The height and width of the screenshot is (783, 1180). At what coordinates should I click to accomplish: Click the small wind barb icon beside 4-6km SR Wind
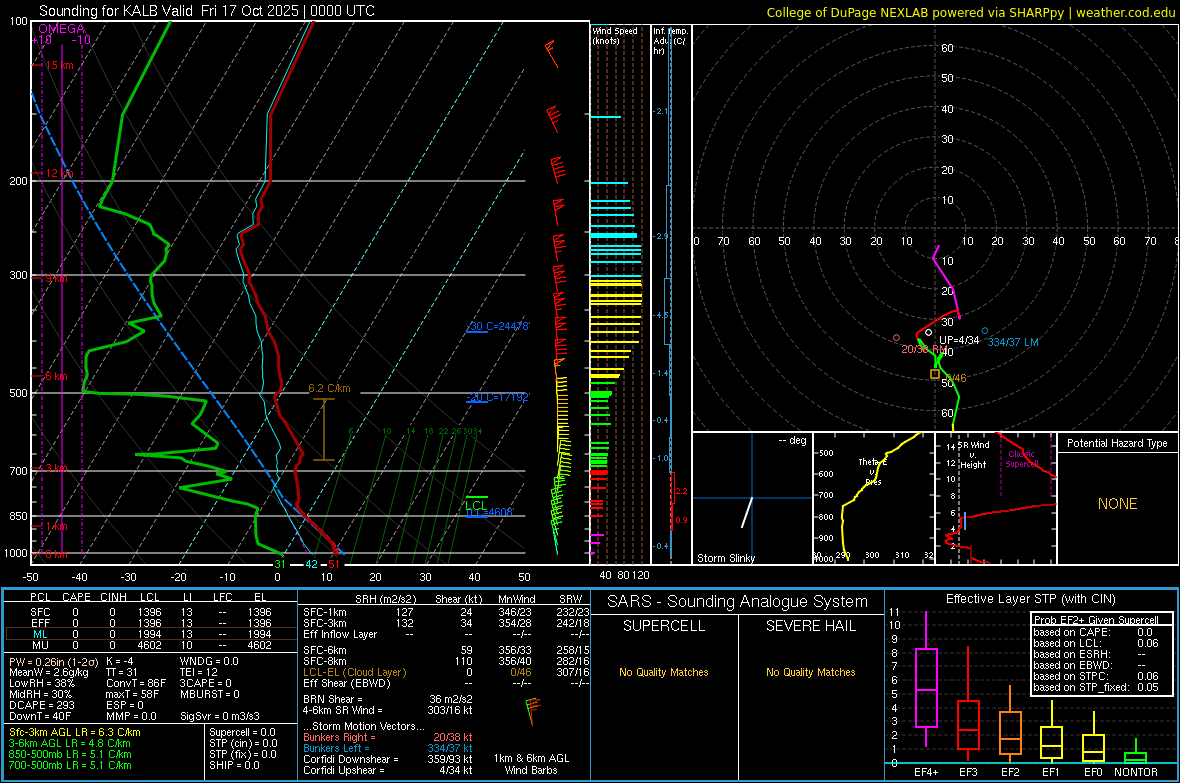click(532, 710)
